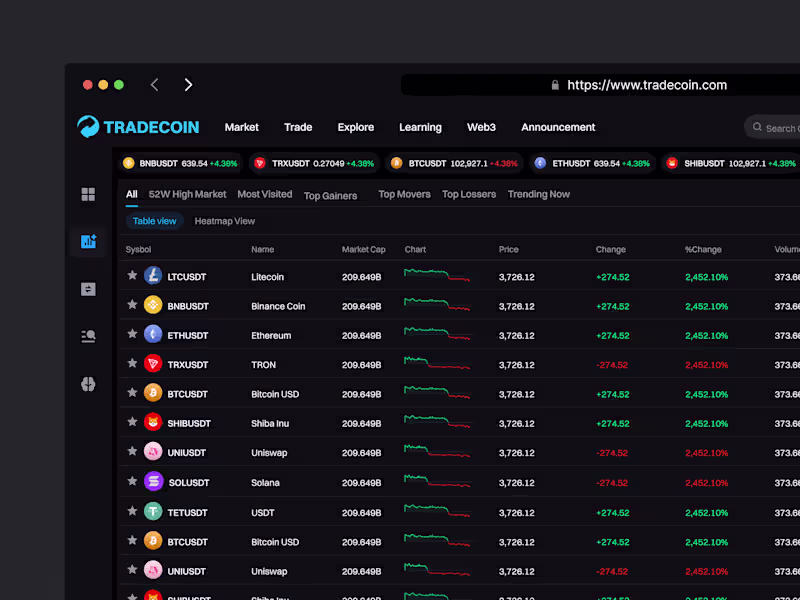The height and width of the screenshot is (600, 800).
Task: Click the address bar lock icon
Action: click(x=555, y=85)
